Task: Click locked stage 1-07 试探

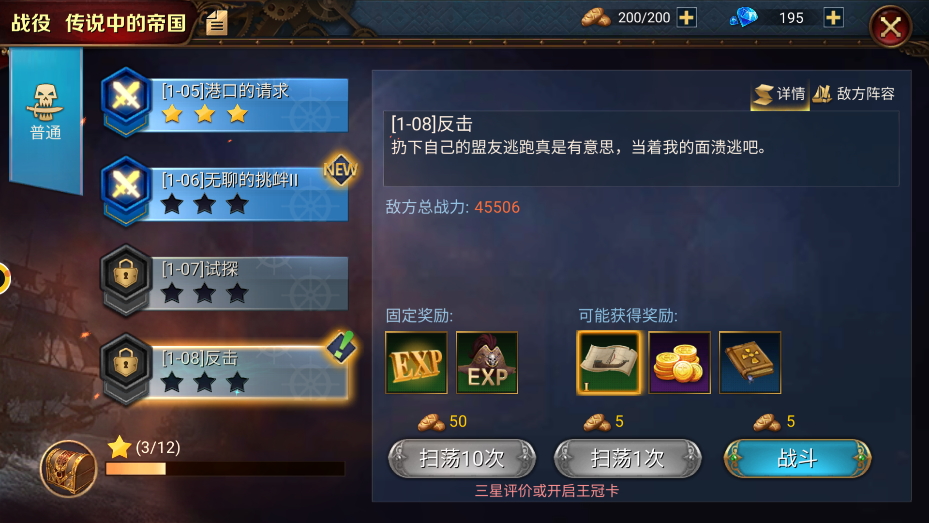Action: (x=225, y=280)
